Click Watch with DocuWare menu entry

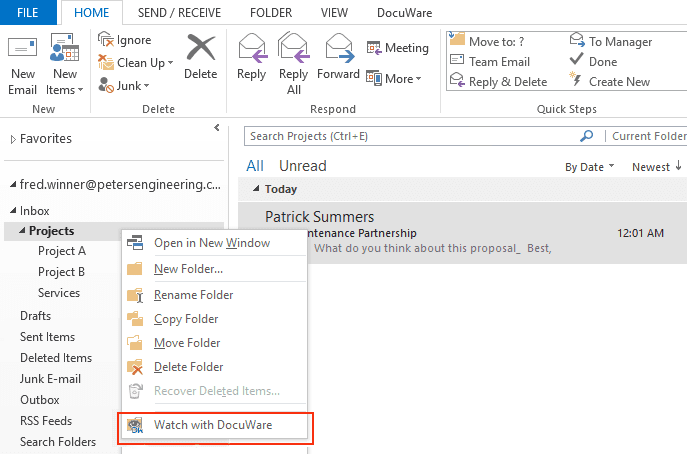[x=214, y=425]
